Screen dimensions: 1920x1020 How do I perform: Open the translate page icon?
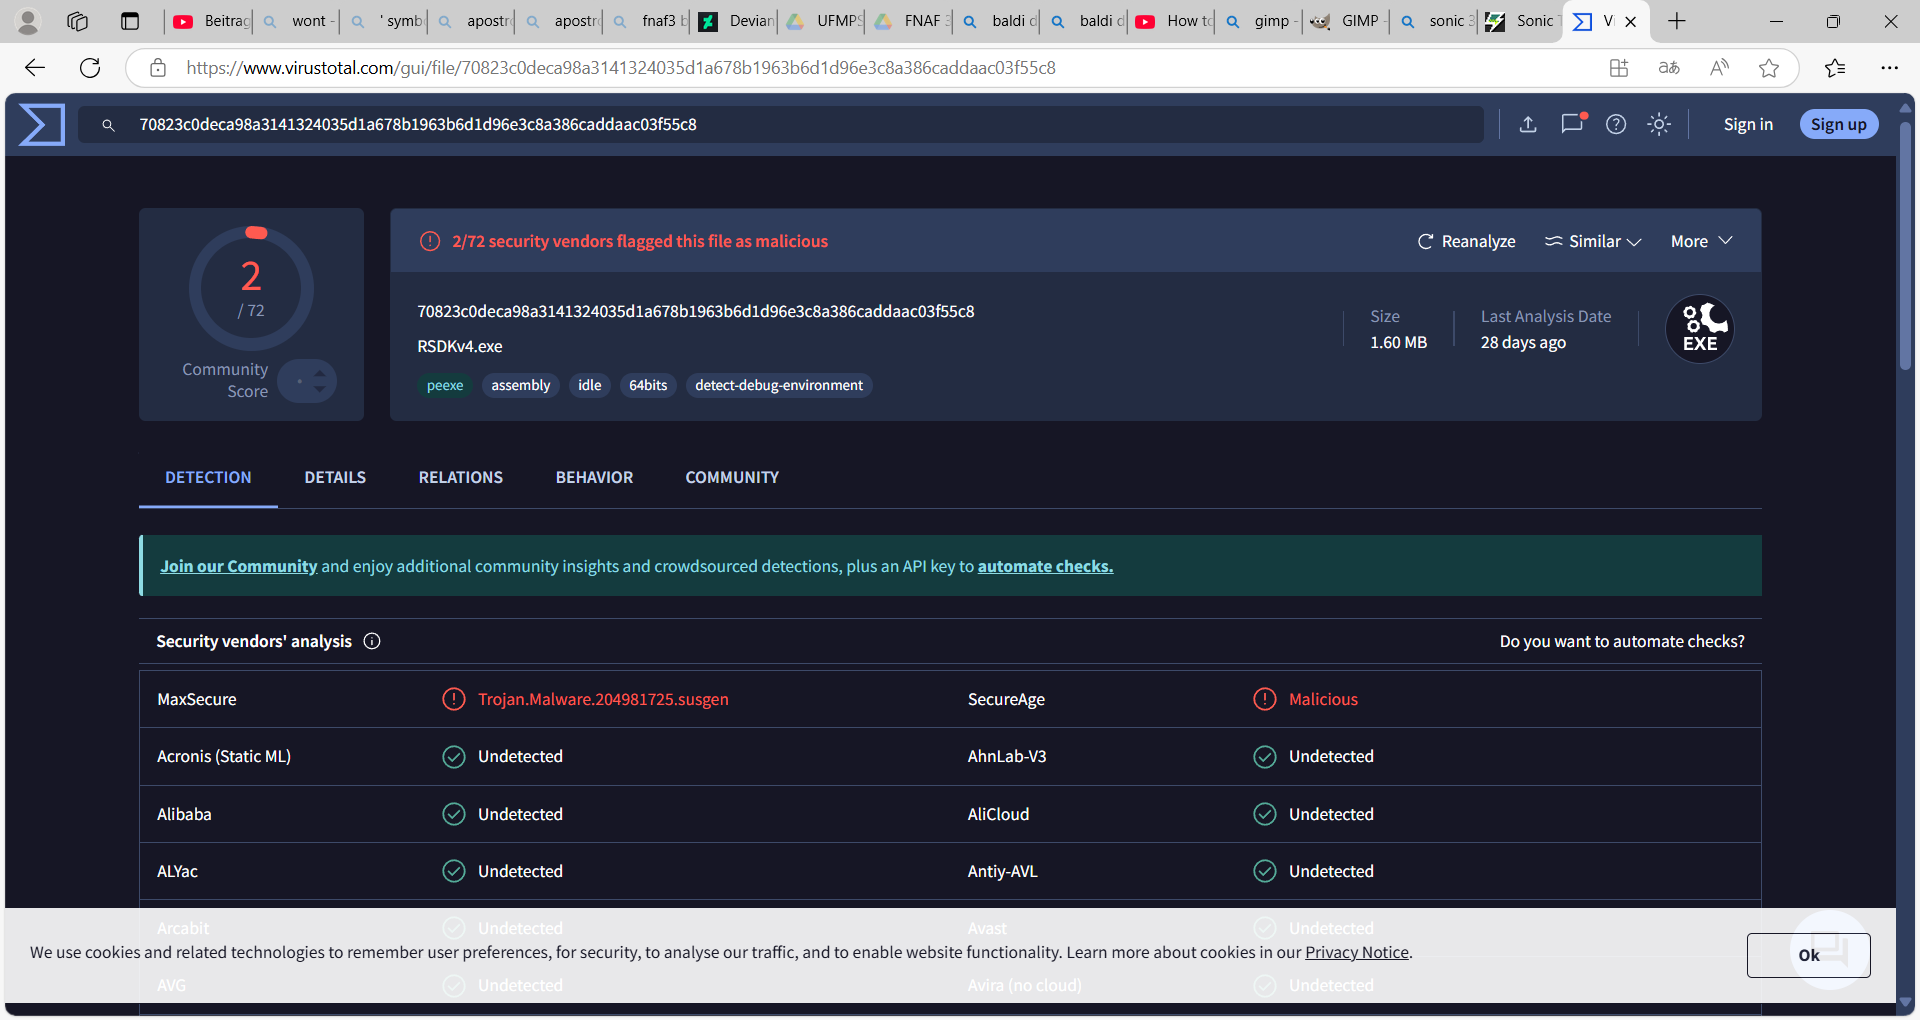tap(1669, 68)
